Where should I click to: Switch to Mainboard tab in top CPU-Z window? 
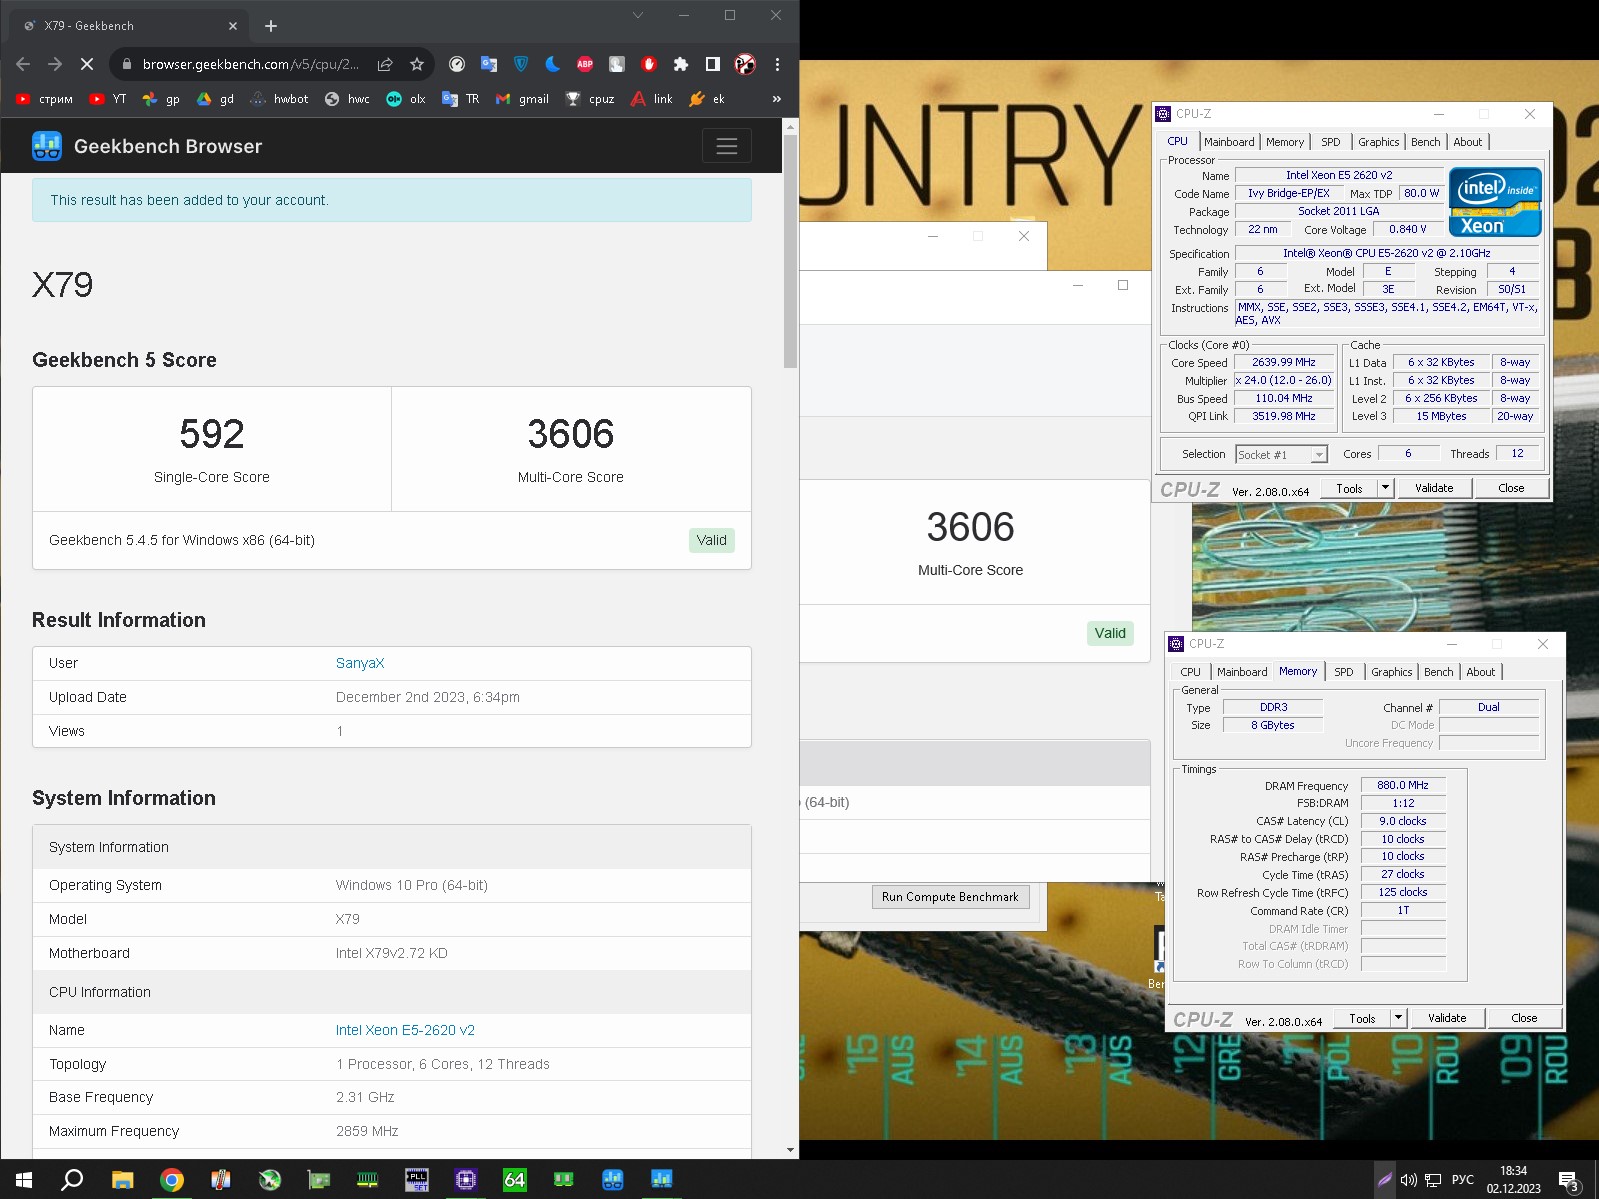pos(1229,142)
